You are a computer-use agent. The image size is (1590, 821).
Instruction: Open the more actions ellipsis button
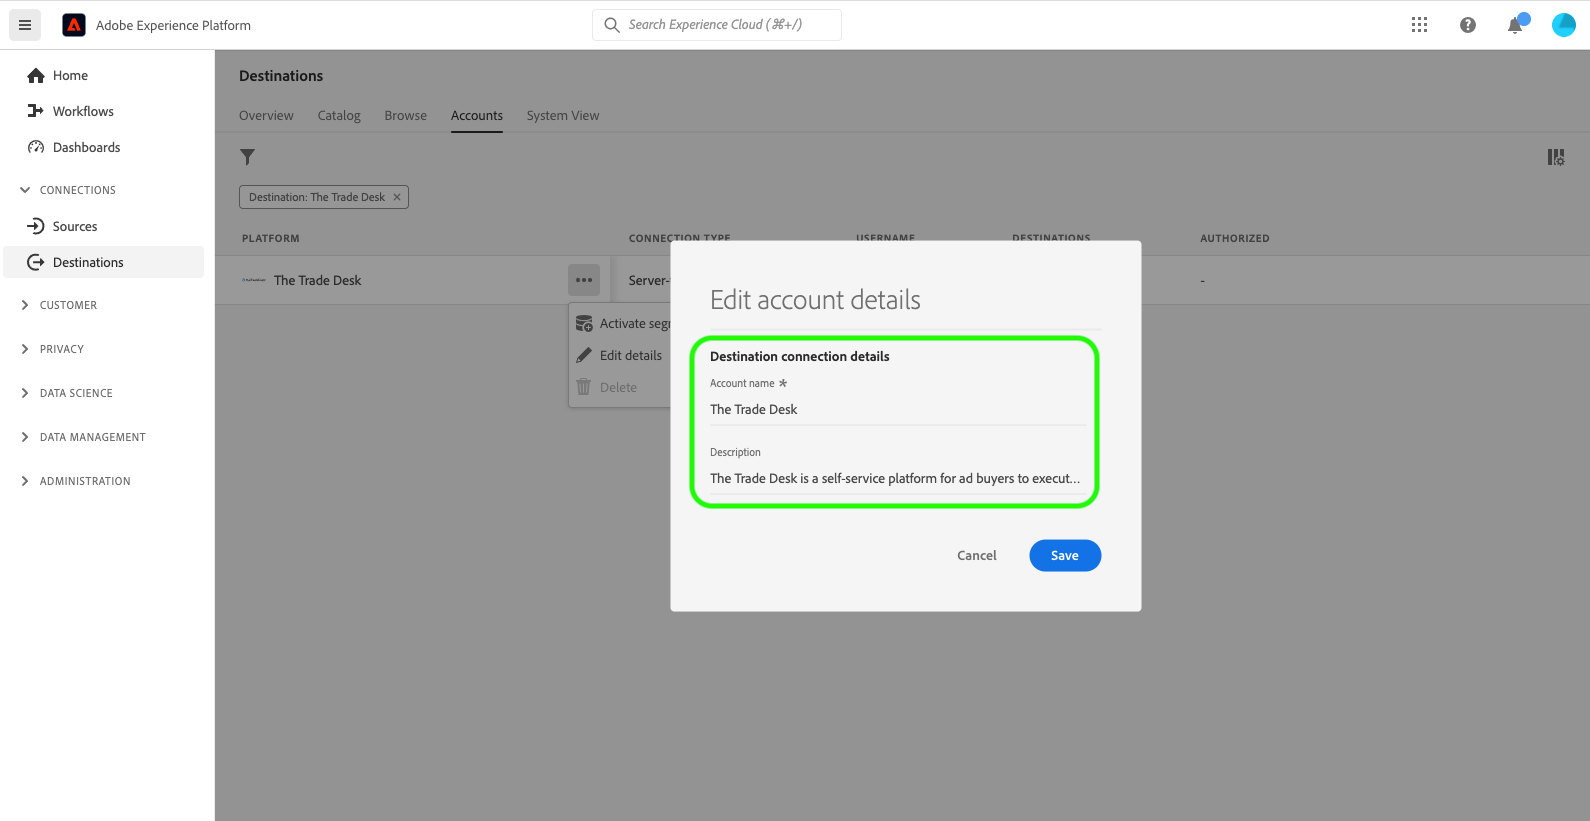[584, 280]
